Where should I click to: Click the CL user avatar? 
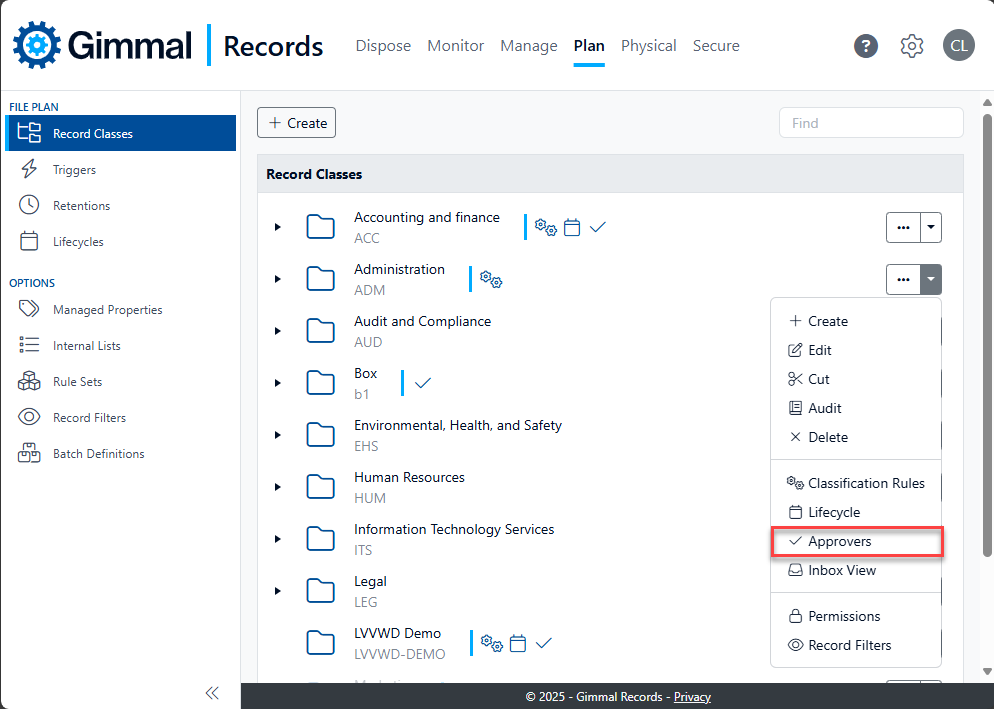[x=959, y=46]
